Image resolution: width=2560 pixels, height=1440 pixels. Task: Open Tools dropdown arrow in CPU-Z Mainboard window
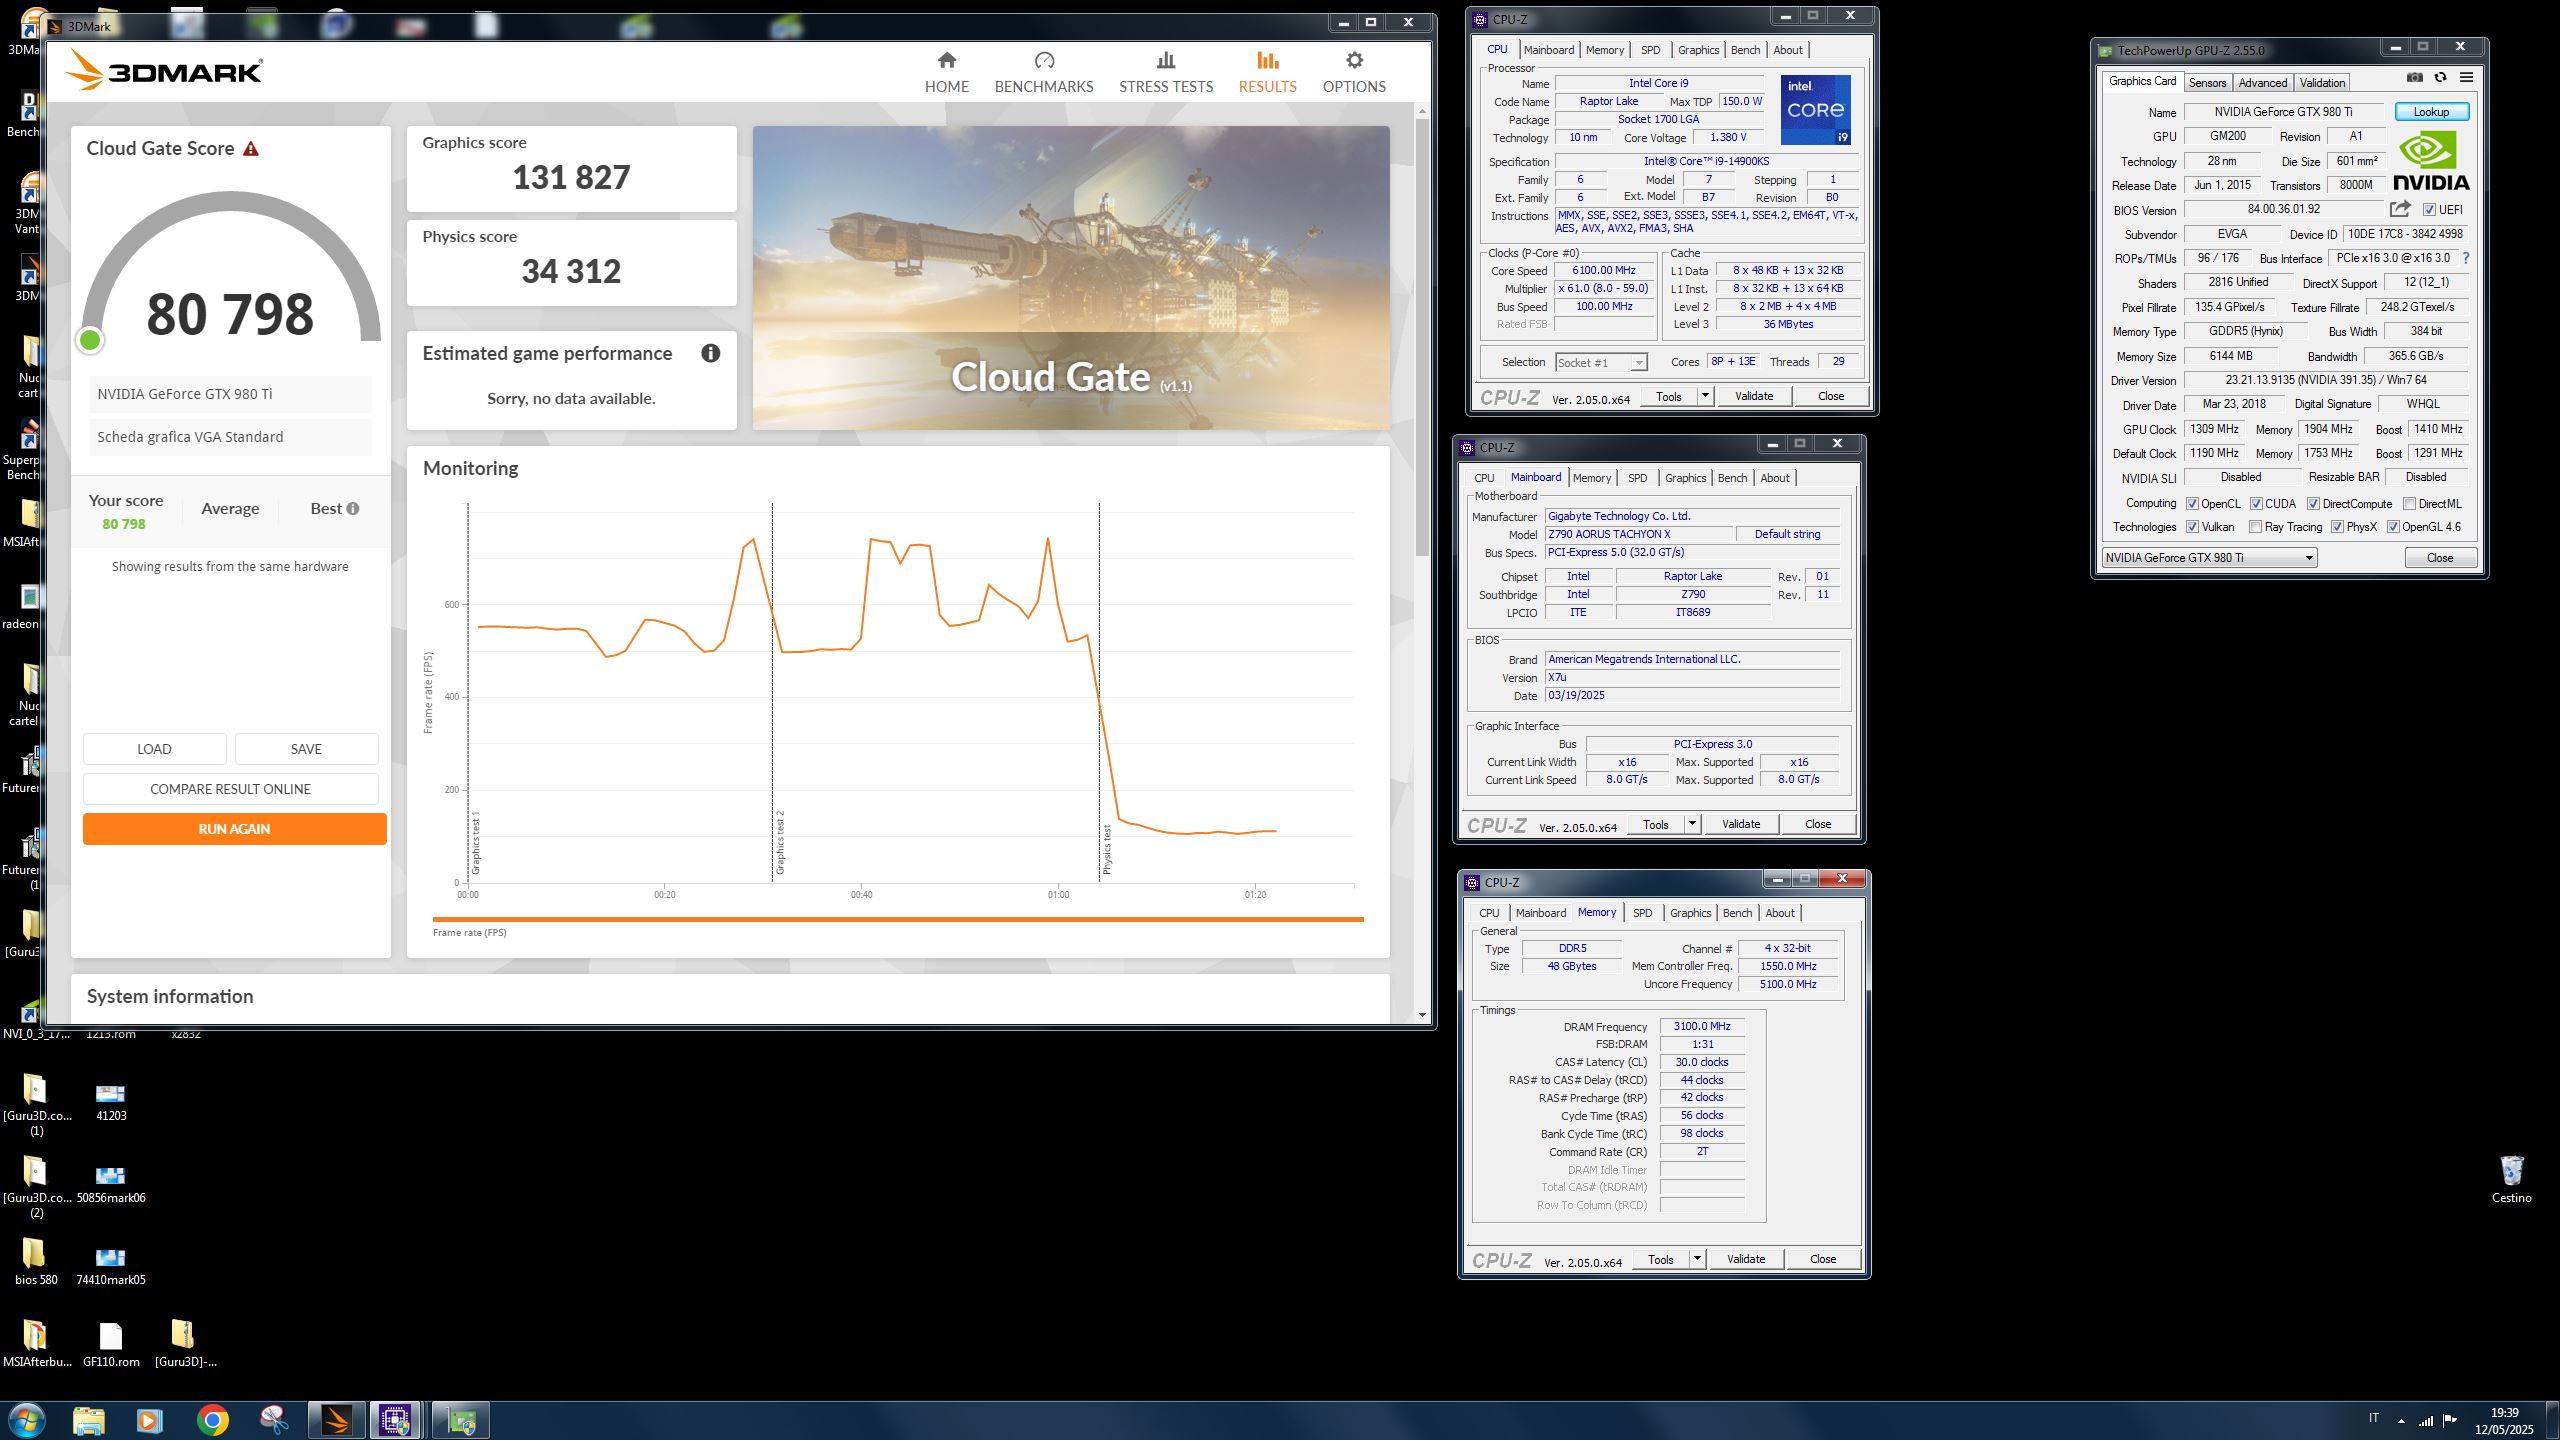(x=1692, y=824)
